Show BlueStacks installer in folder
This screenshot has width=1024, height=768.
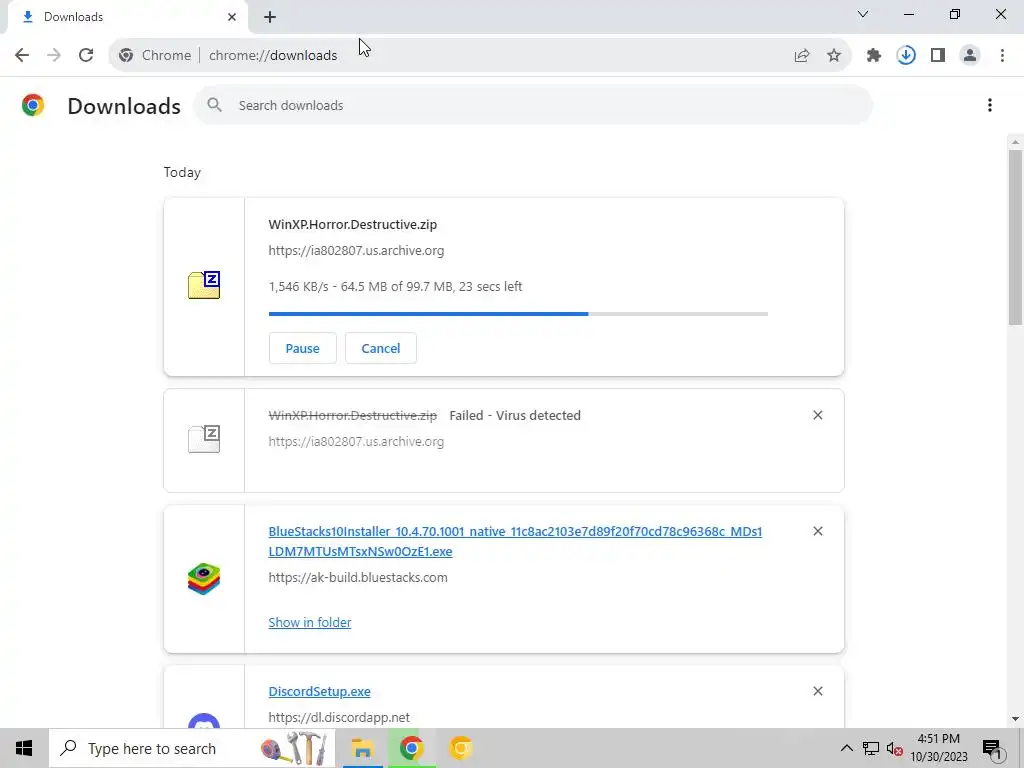click(310, 622)
